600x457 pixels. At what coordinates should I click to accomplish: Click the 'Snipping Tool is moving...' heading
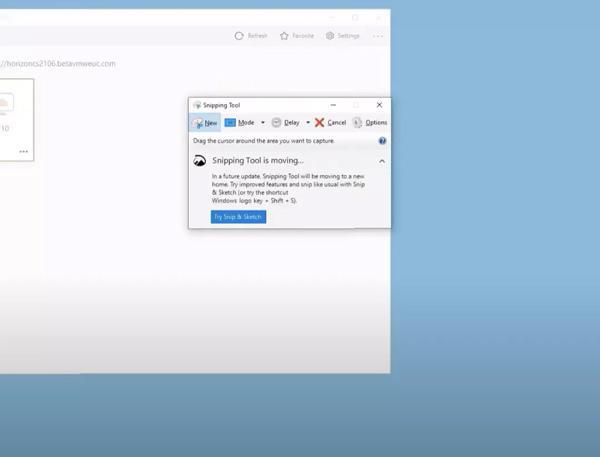[258, 161]
